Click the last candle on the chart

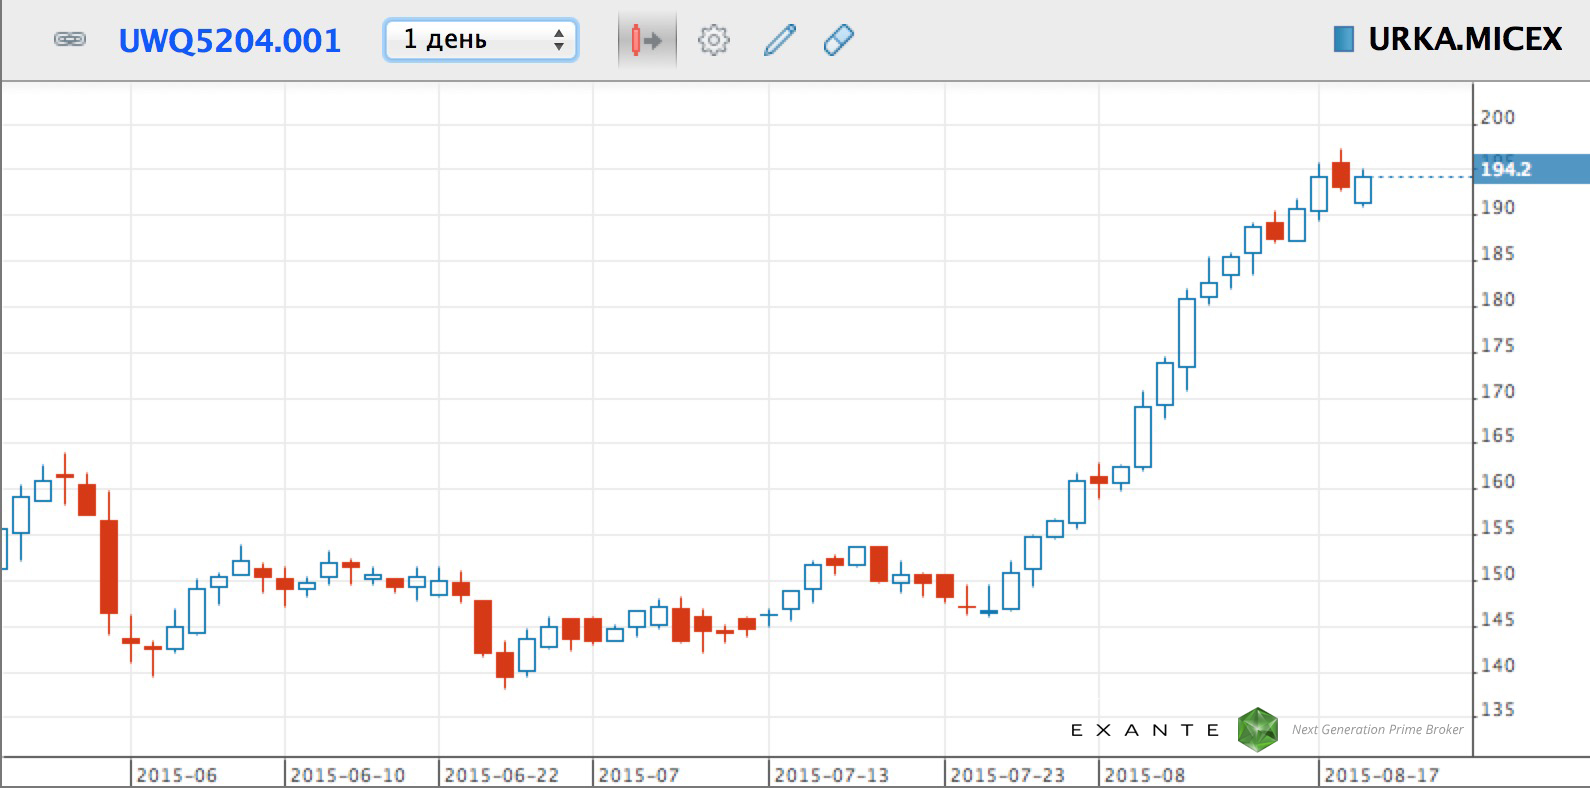click(x=1363, y=189)
